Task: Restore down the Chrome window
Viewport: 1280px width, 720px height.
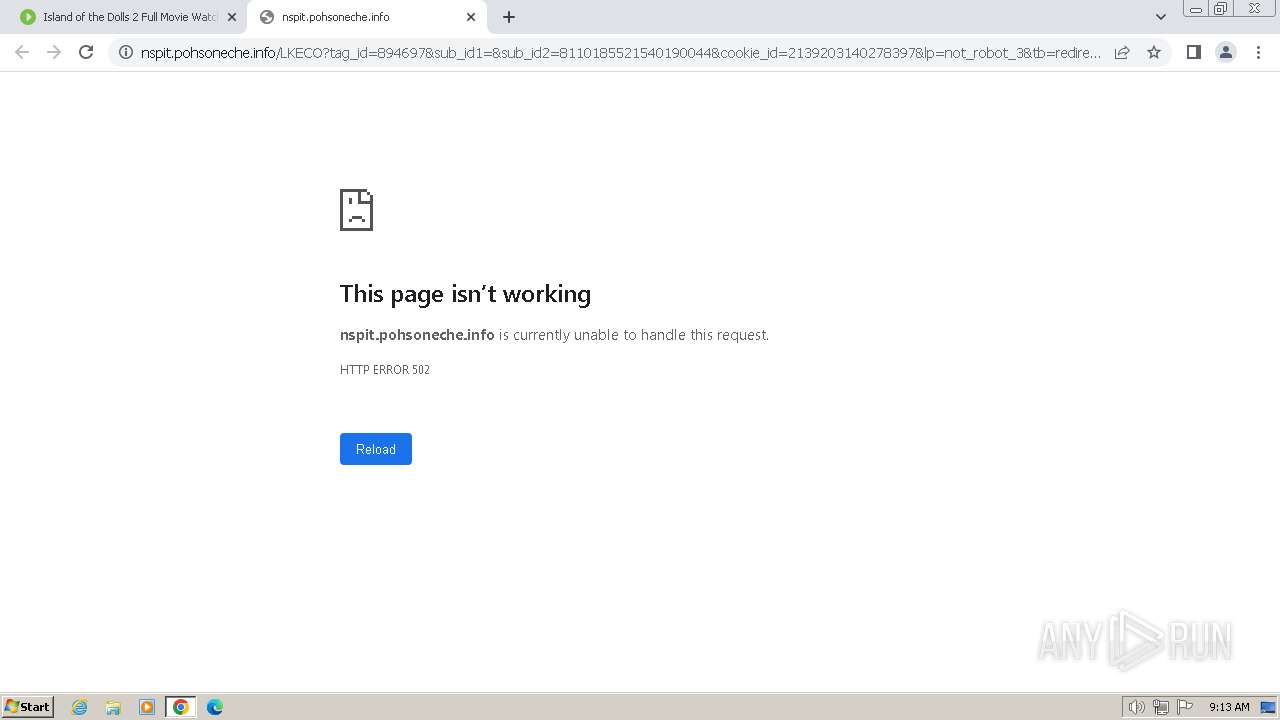Action: tap(1221, 9)
